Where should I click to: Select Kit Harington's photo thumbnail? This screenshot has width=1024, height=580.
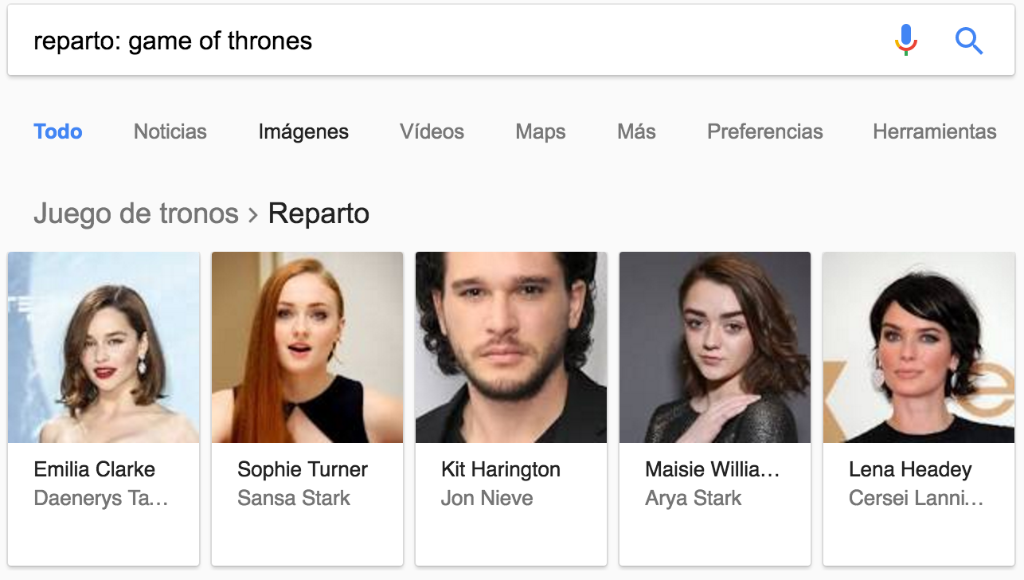click(511, 347)
